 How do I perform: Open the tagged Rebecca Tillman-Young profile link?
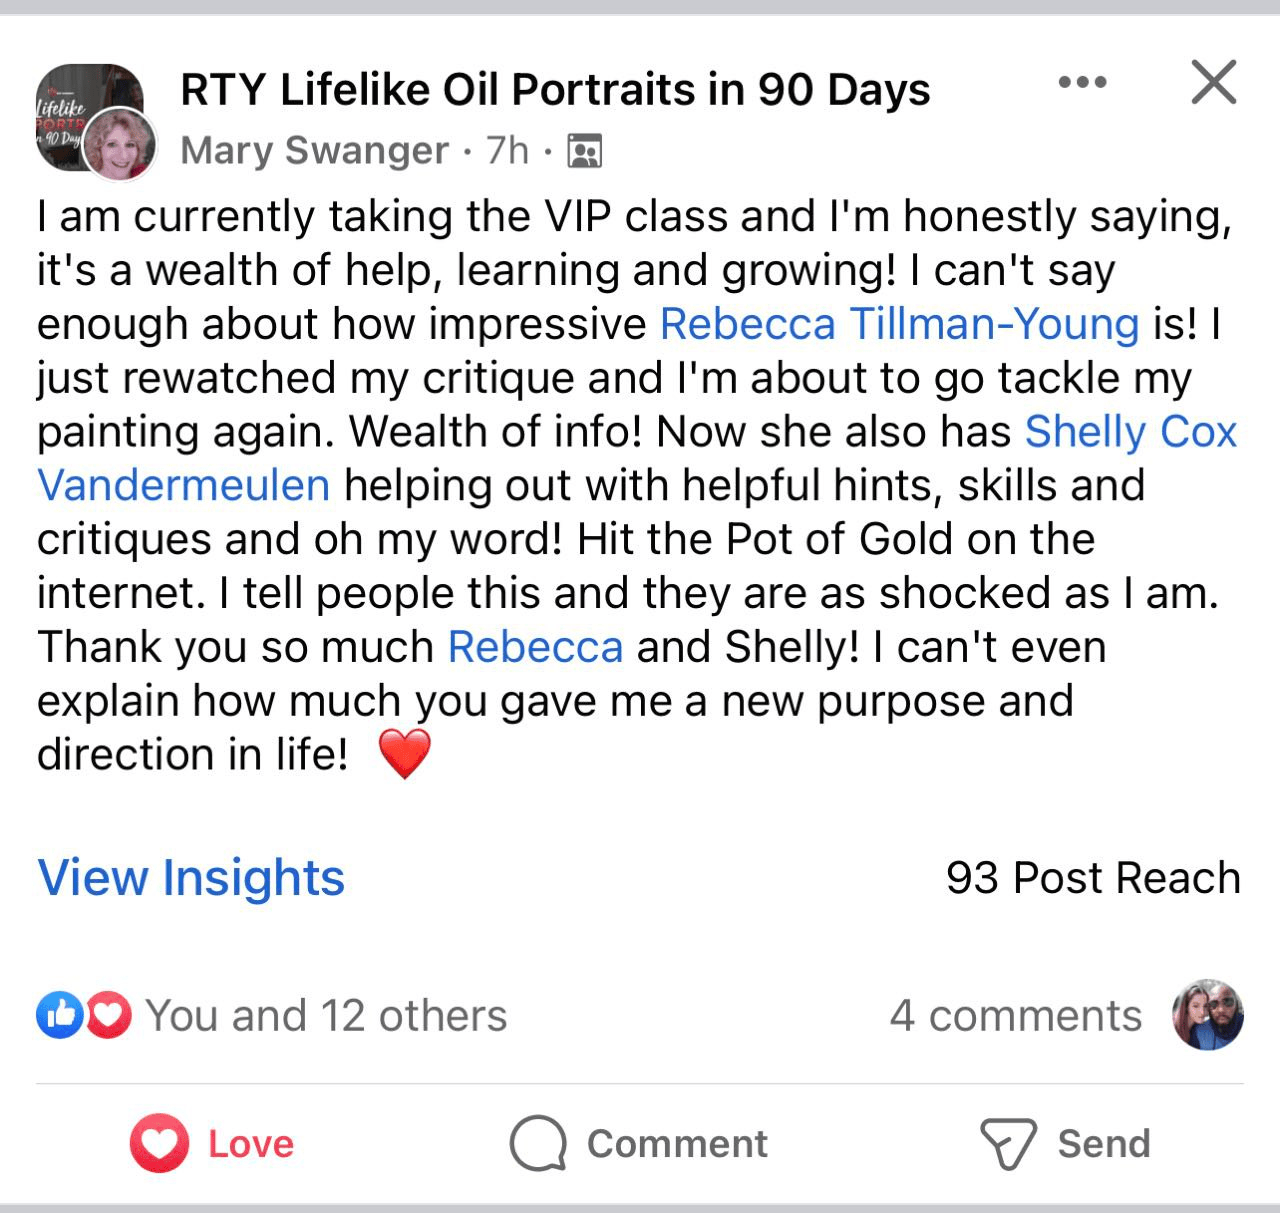(x=899, y=324)
